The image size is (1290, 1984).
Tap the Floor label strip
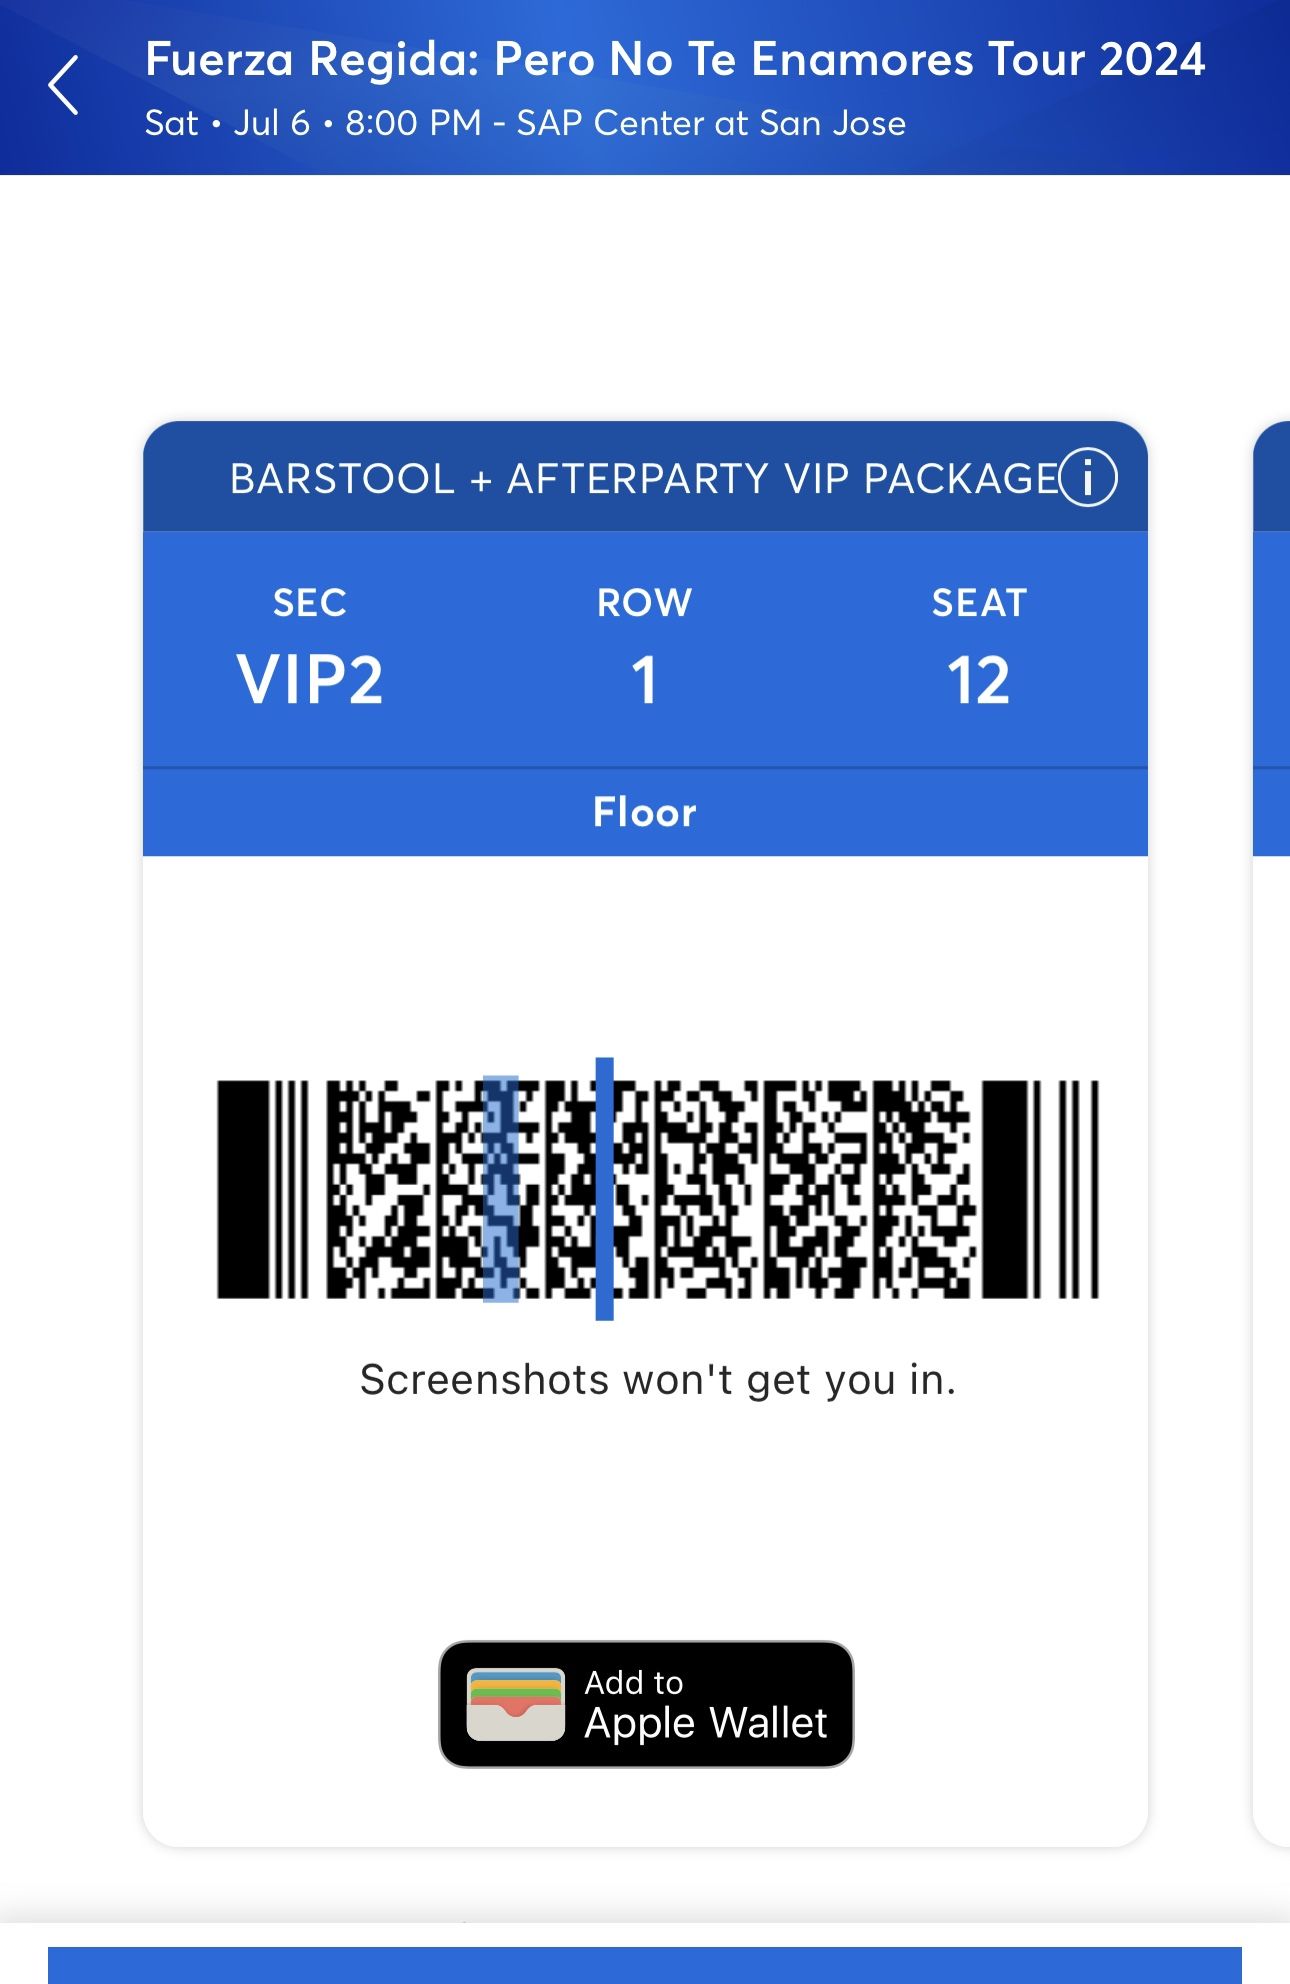click(645, 812)
